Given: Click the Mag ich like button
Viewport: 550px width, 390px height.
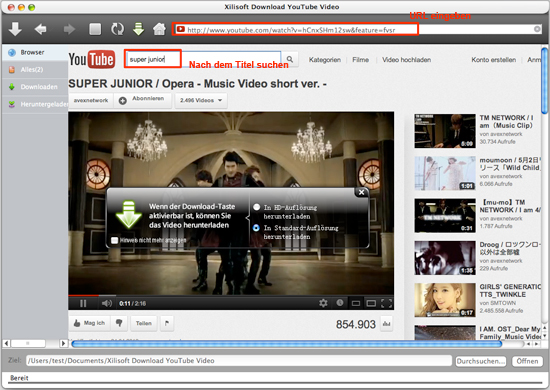Looking at the screenshot, I should pyautogui.click(x=89, y=323).
